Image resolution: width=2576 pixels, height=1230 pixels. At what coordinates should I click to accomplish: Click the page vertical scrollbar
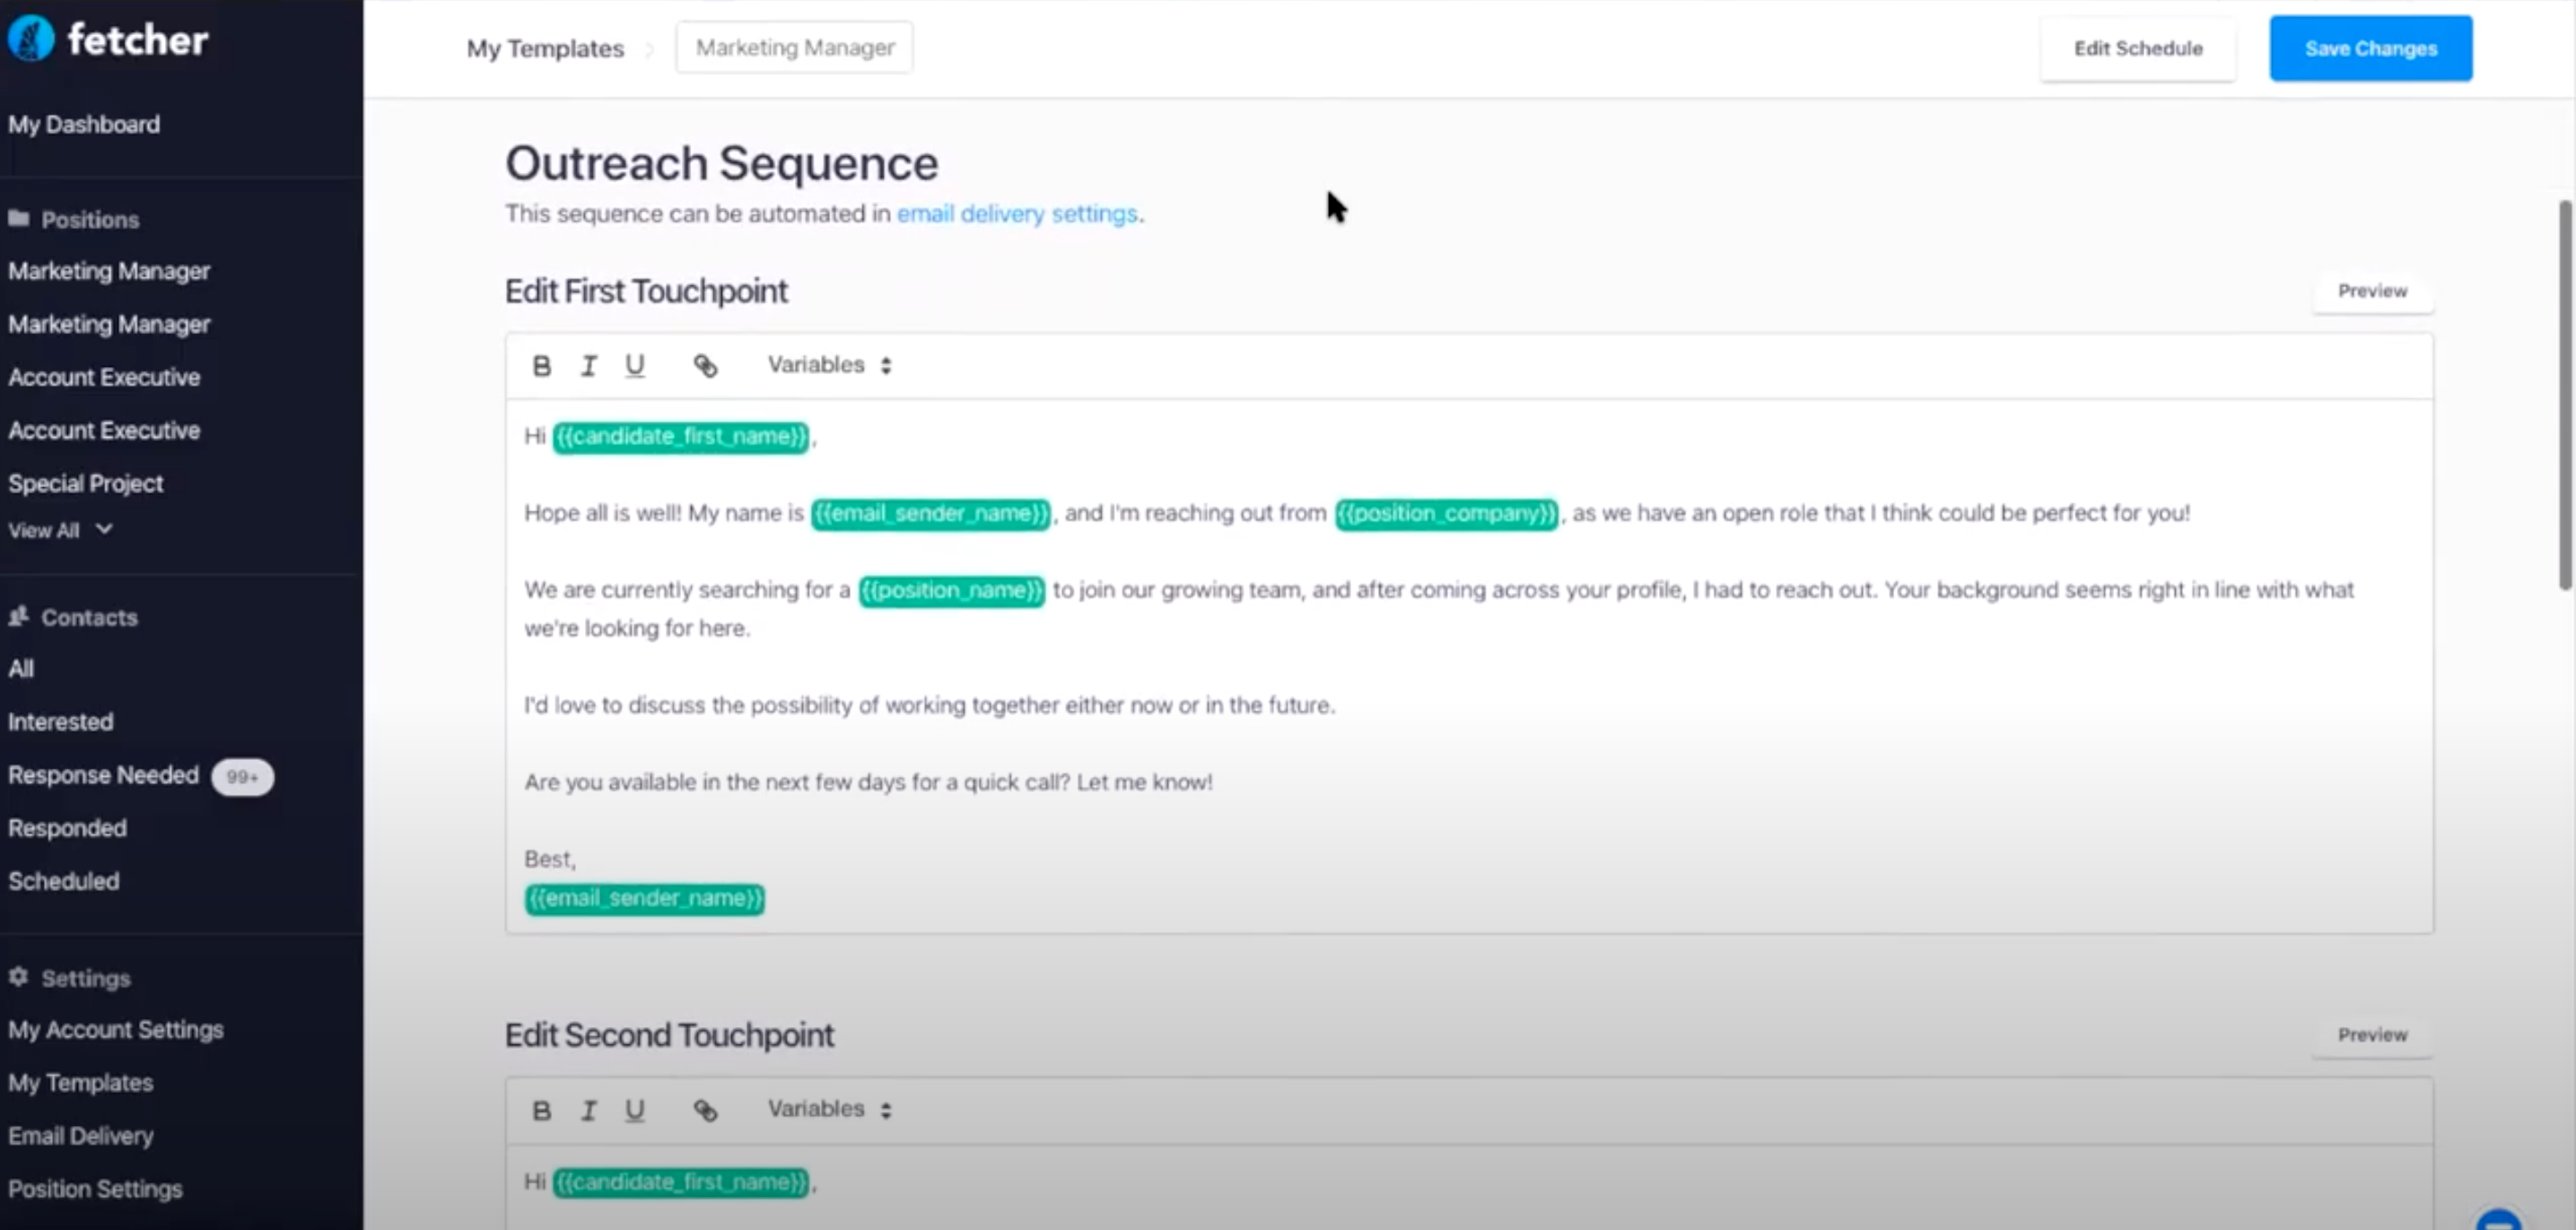[2565, 395]
